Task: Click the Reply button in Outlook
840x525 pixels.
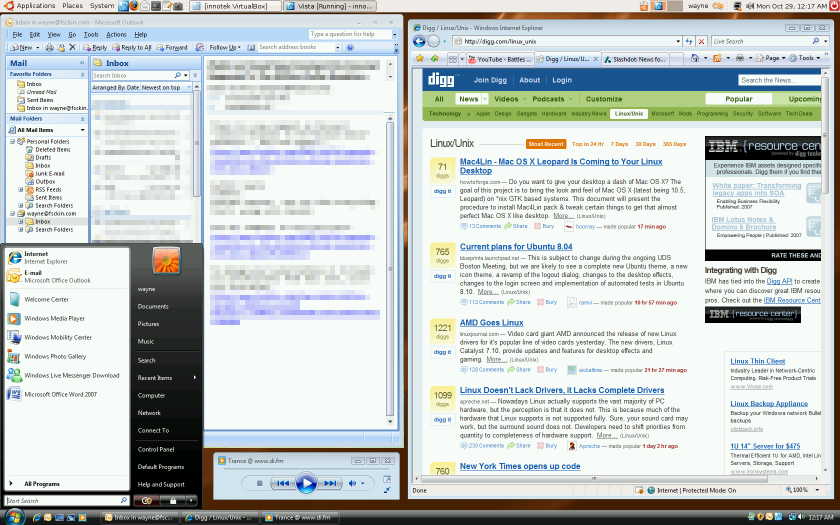Action: coord(95,47)
